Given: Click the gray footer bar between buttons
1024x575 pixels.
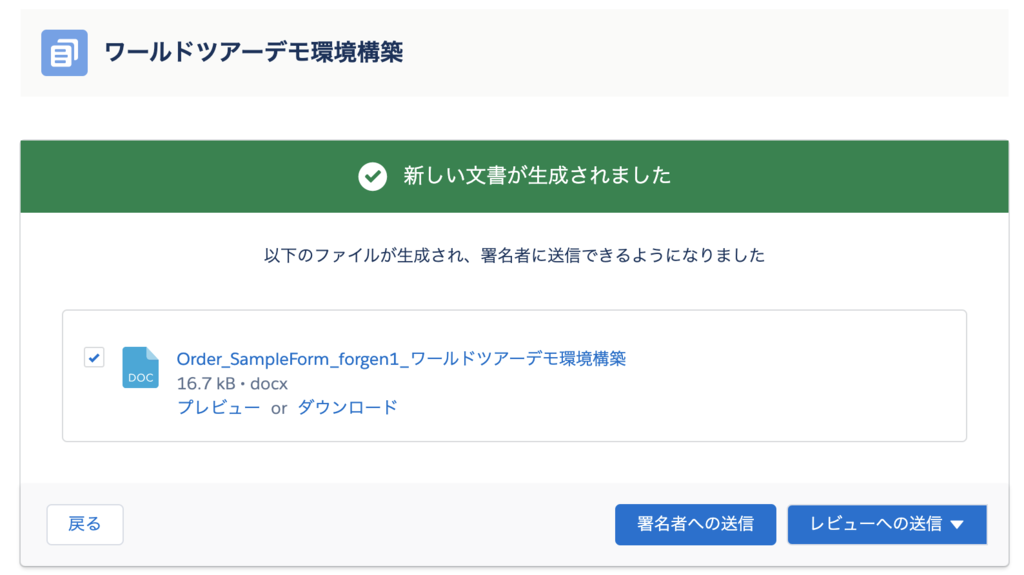Looking at the screenshot, I should coord(366,524).
